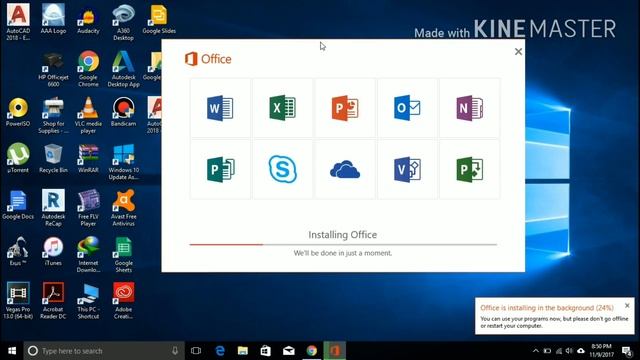Click the Outlook icon in Office installer

[407, 108]
